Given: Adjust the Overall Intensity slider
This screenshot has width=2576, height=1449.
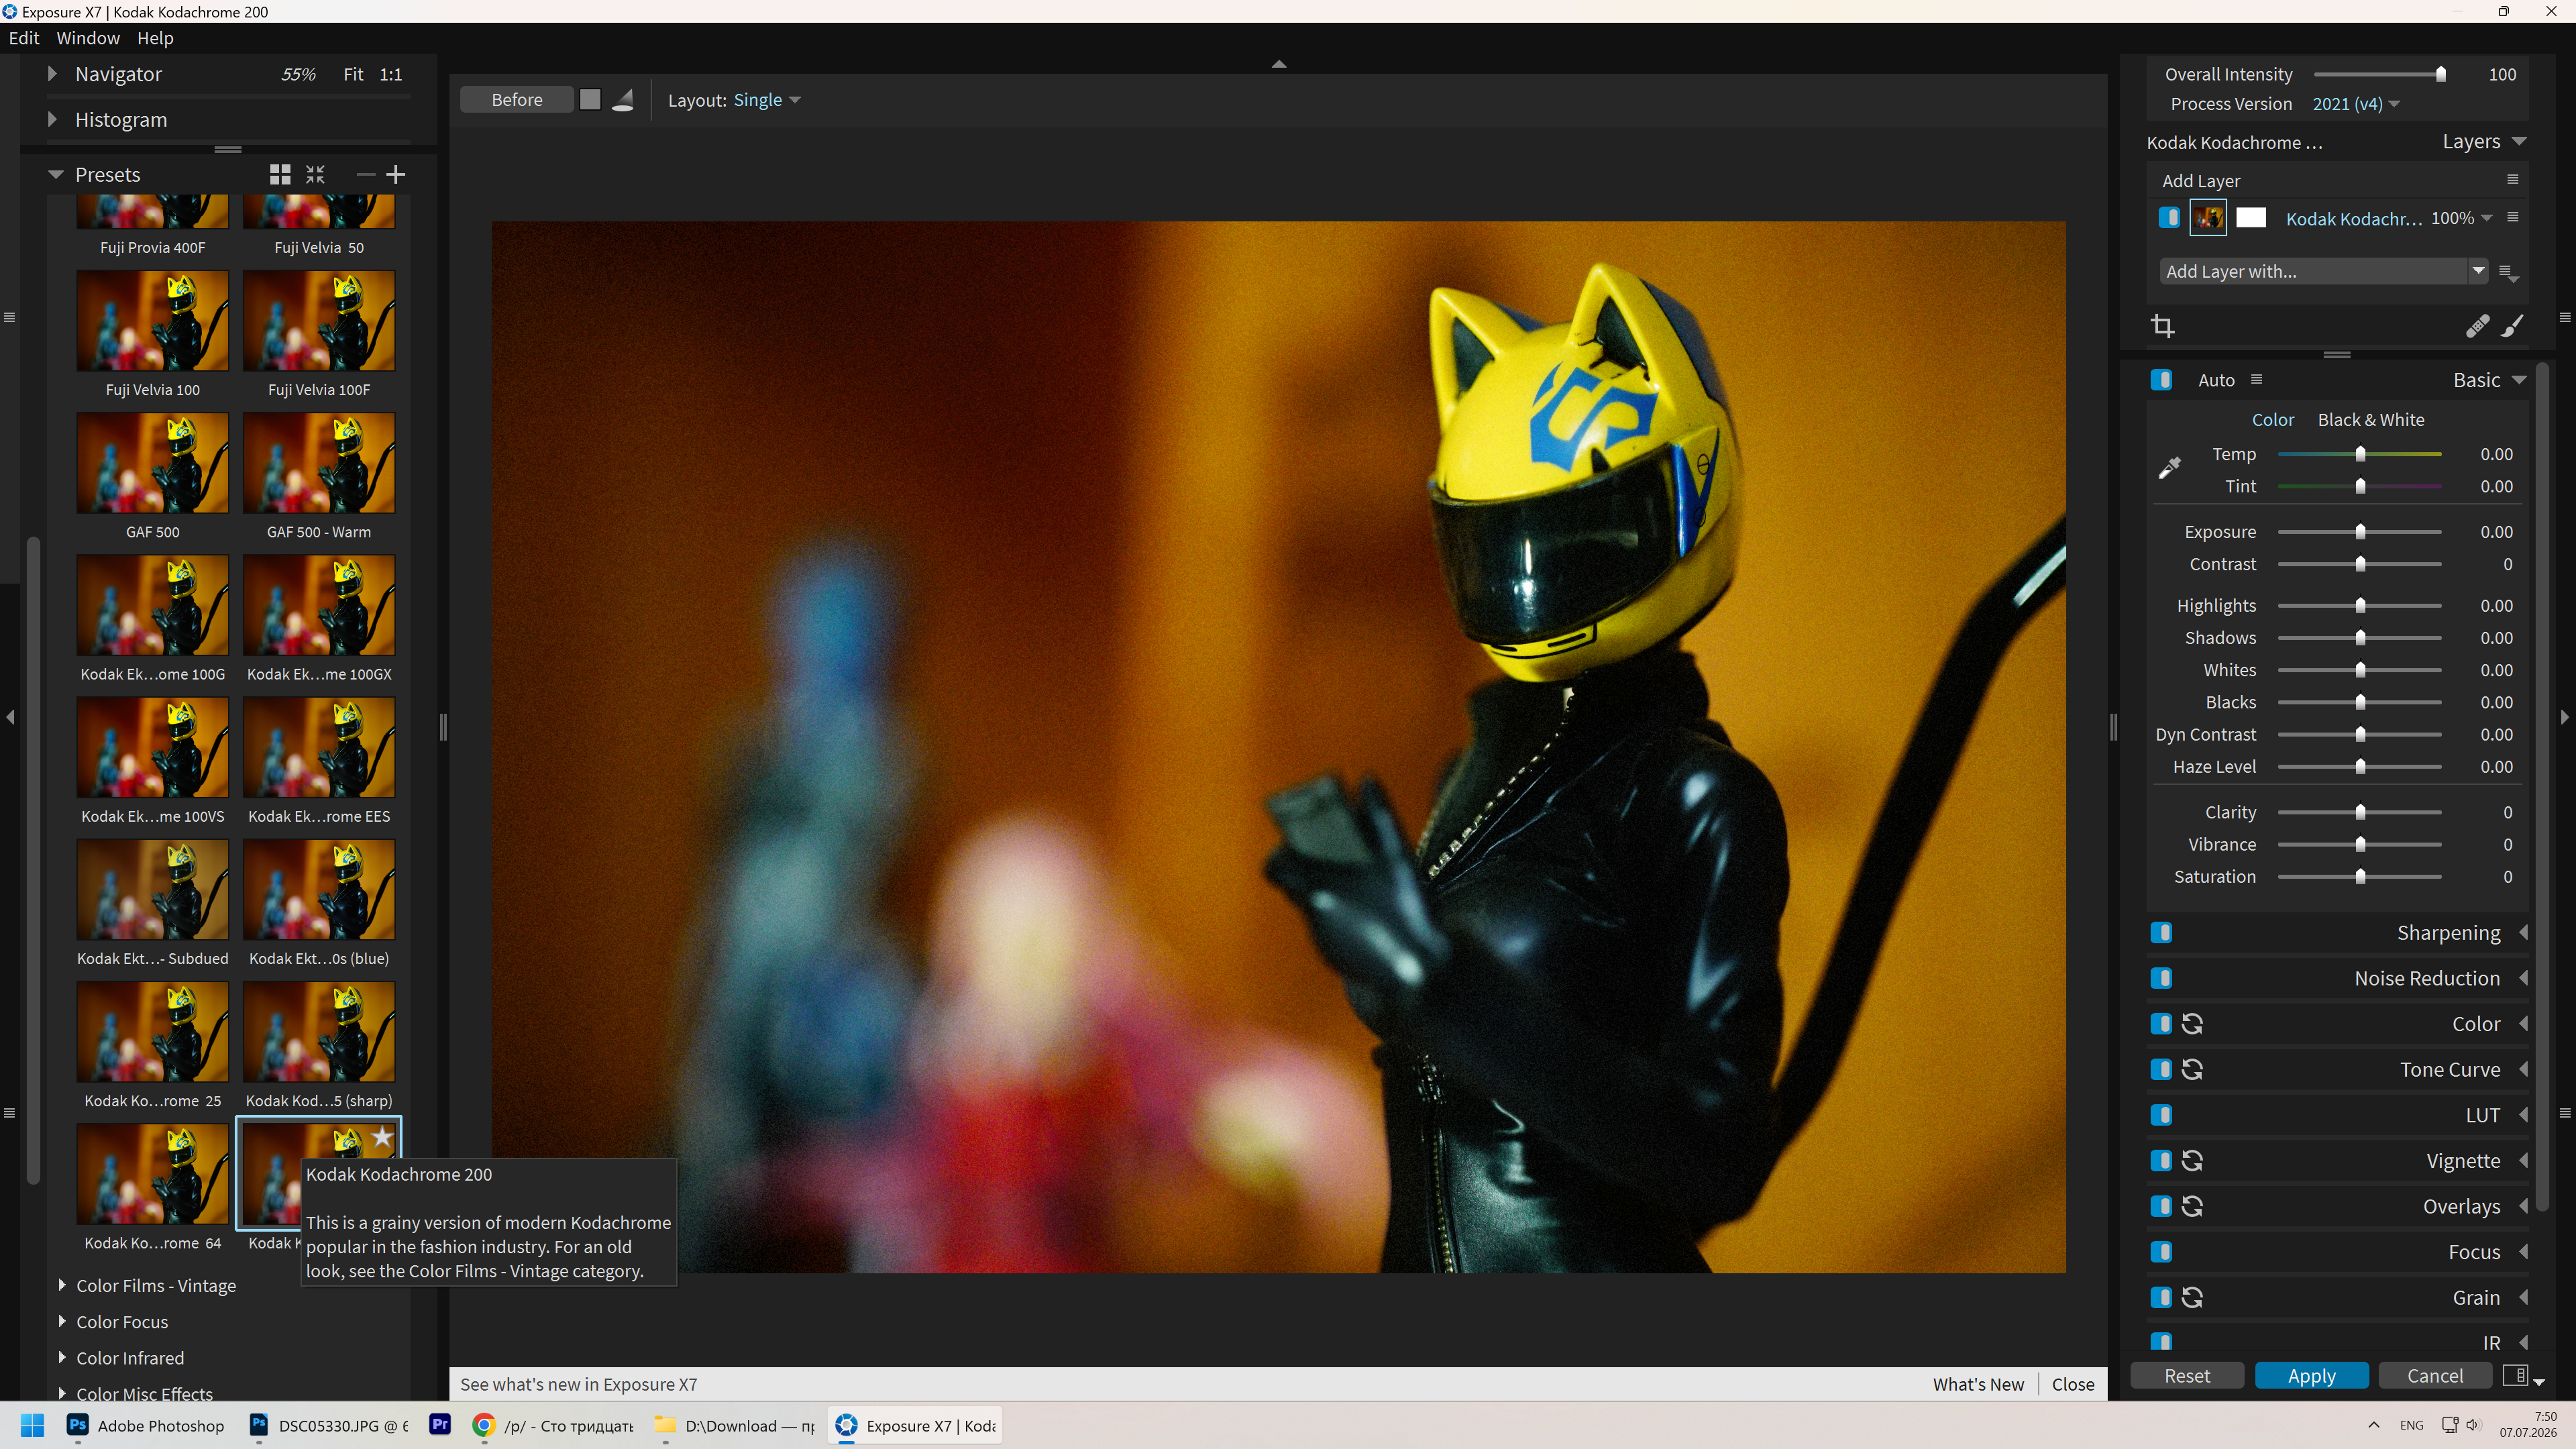Looking at the screenshot, I should pyautogui.click(x=2377, y=74).
